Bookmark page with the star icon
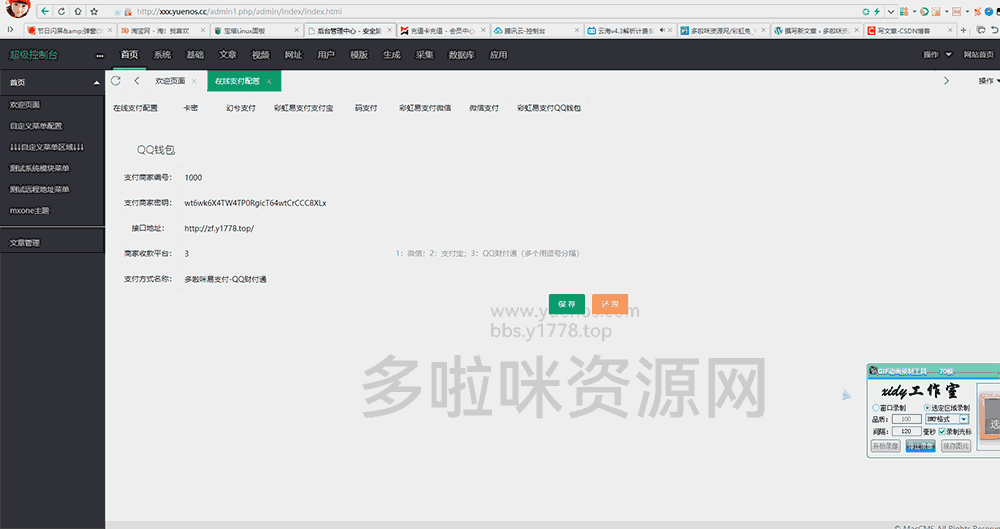 [94, 11]
